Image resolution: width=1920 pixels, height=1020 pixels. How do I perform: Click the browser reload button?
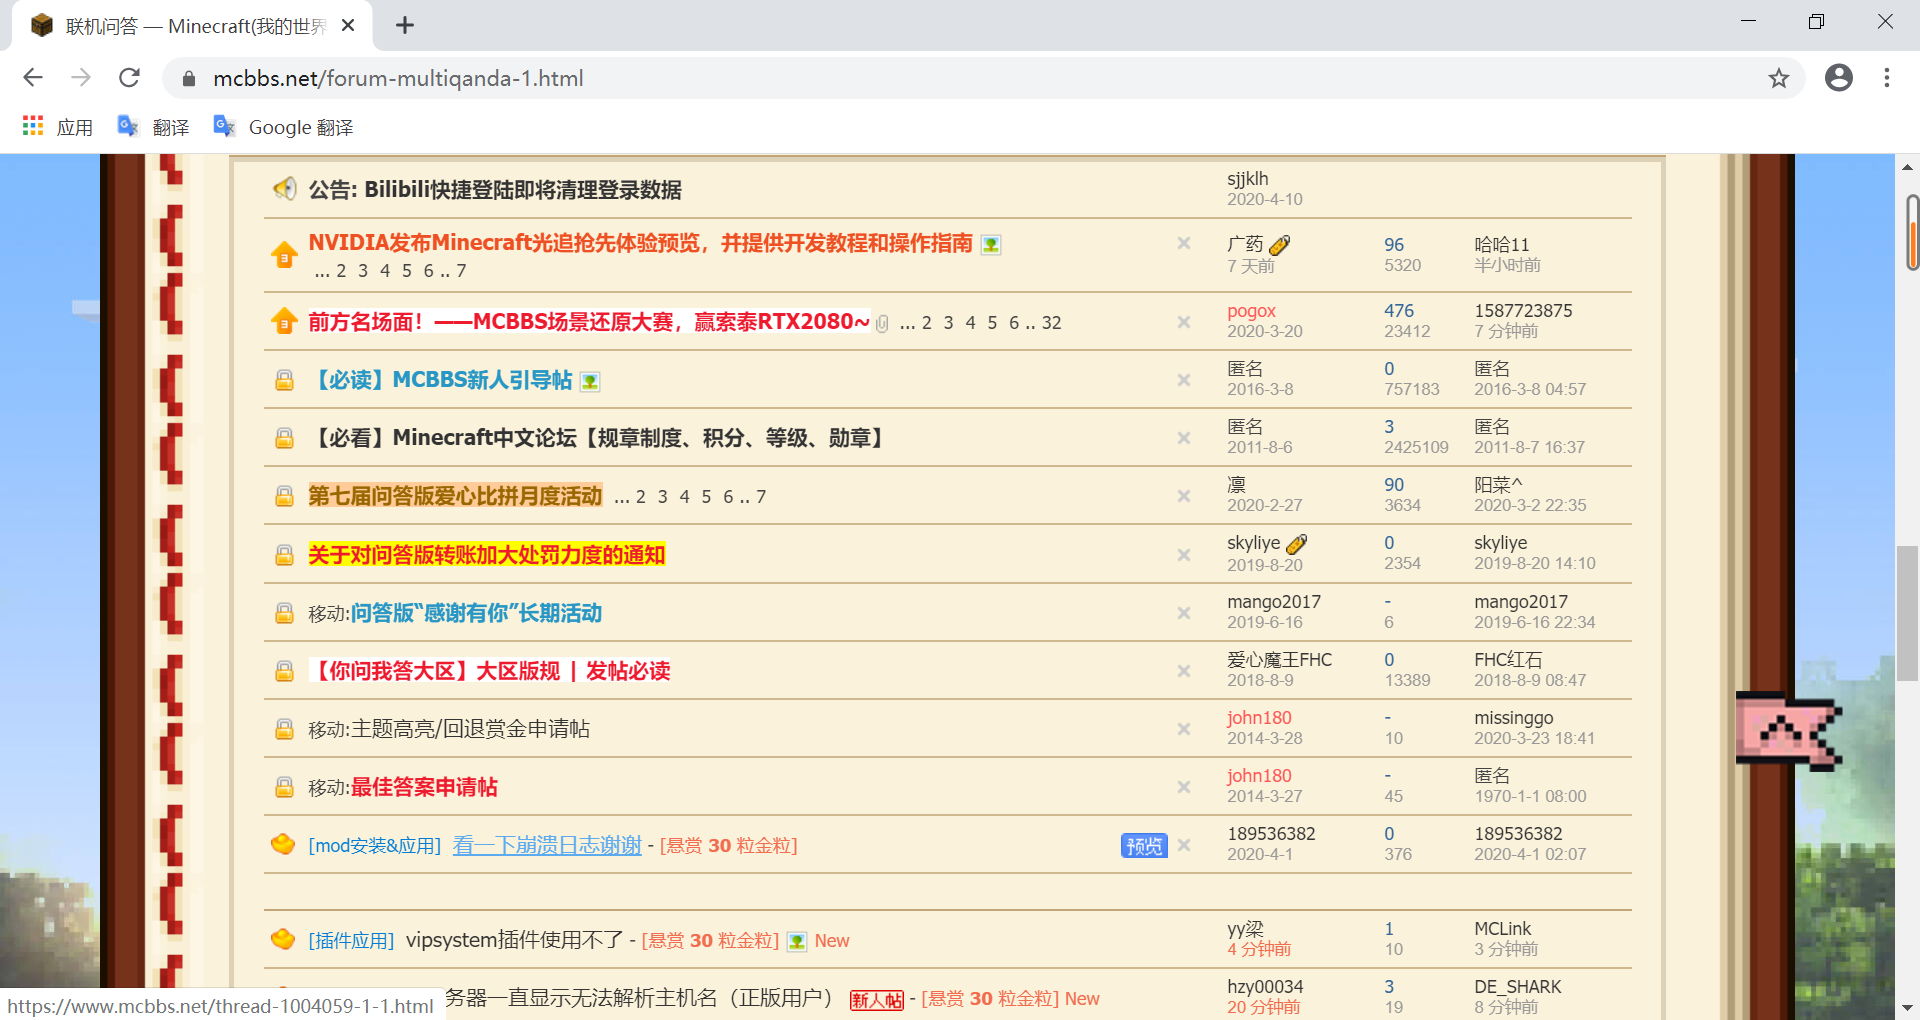[x=129, y=78]
